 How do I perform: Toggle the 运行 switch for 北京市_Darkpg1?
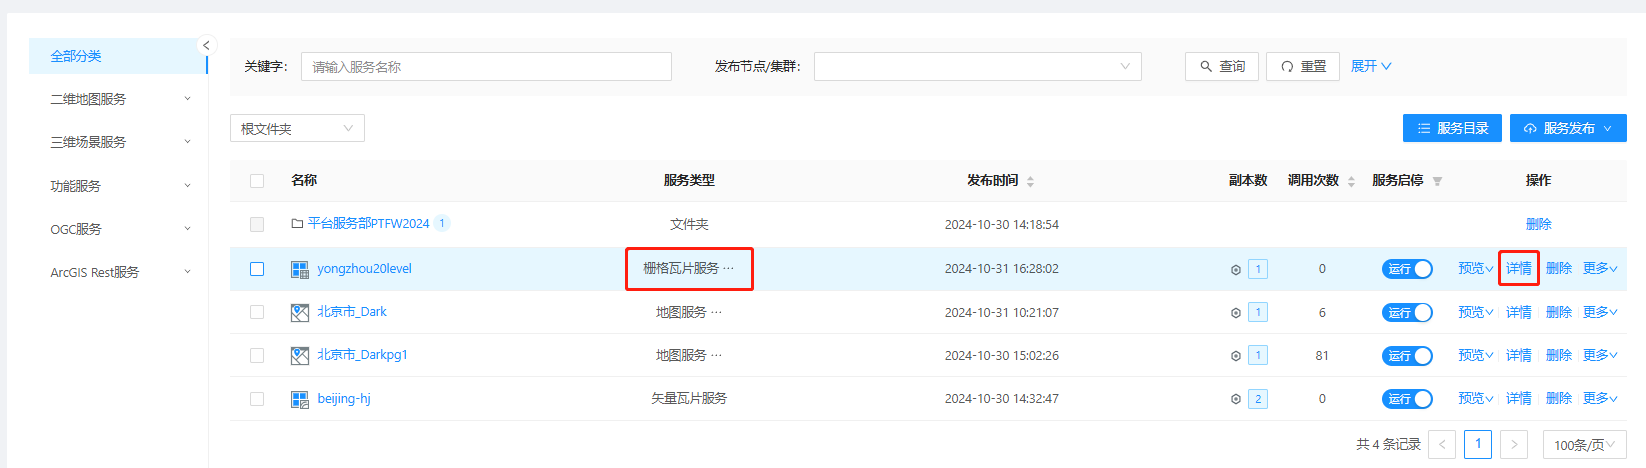pos(1407,356)
